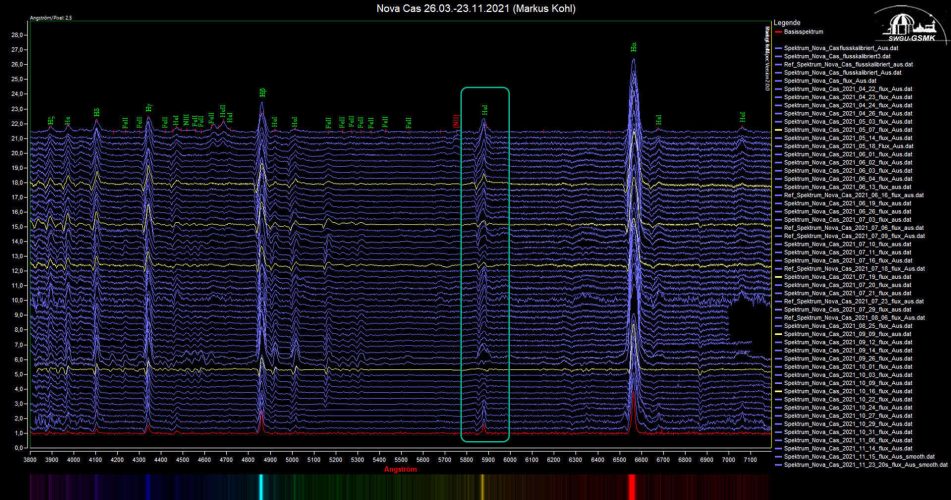Click the yellow marker for 2021_05_07 spectrum

(x=778, y=130)
